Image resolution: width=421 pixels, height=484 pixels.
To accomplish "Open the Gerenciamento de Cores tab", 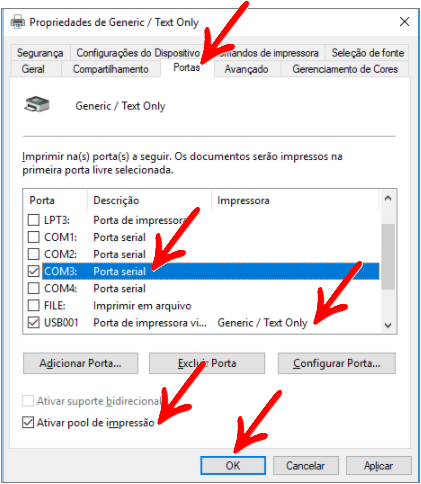I will [345, 69].
